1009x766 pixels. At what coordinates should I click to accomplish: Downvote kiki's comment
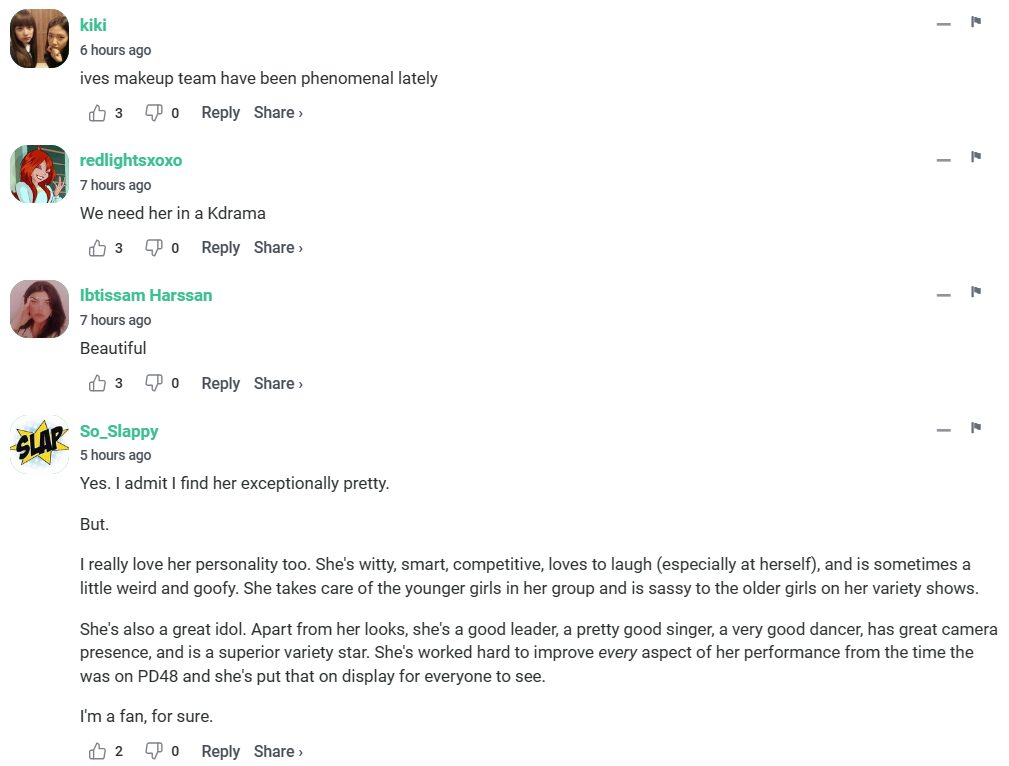(154, 113)
